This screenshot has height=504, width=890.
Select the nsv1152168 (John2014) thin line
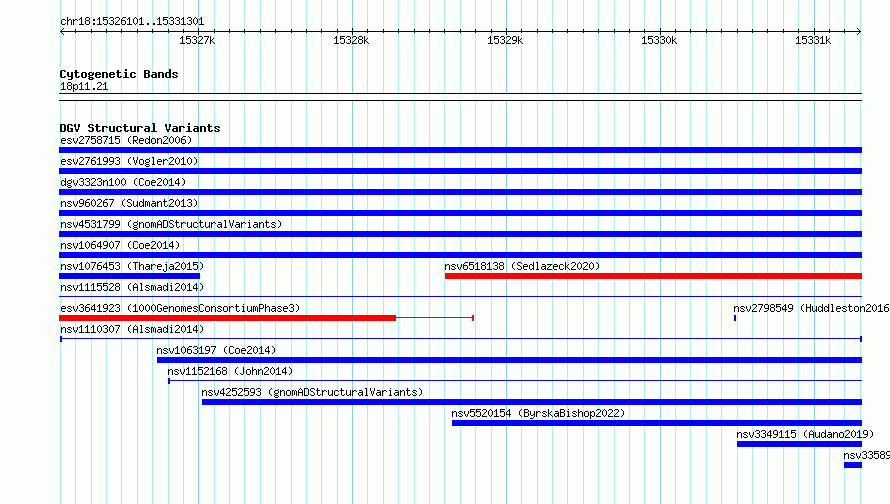coord(515,381)
